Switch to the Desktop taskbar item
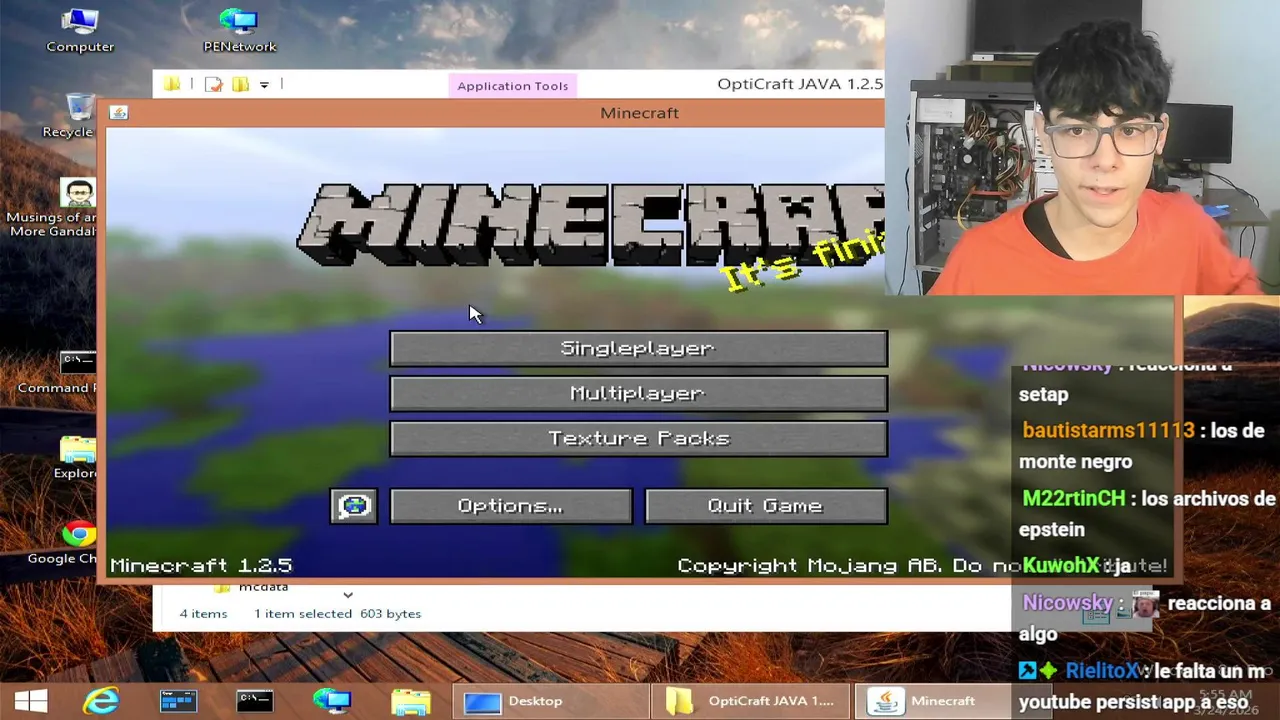1280x720 pixels. (550, 701)
